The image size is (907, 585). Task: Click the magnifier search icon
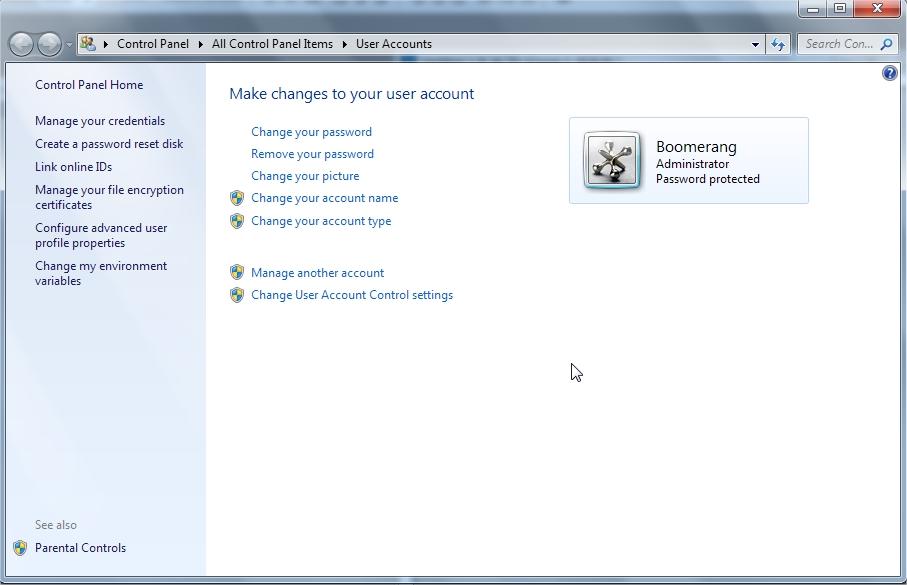pyautogui.click(x=886, y=44)
